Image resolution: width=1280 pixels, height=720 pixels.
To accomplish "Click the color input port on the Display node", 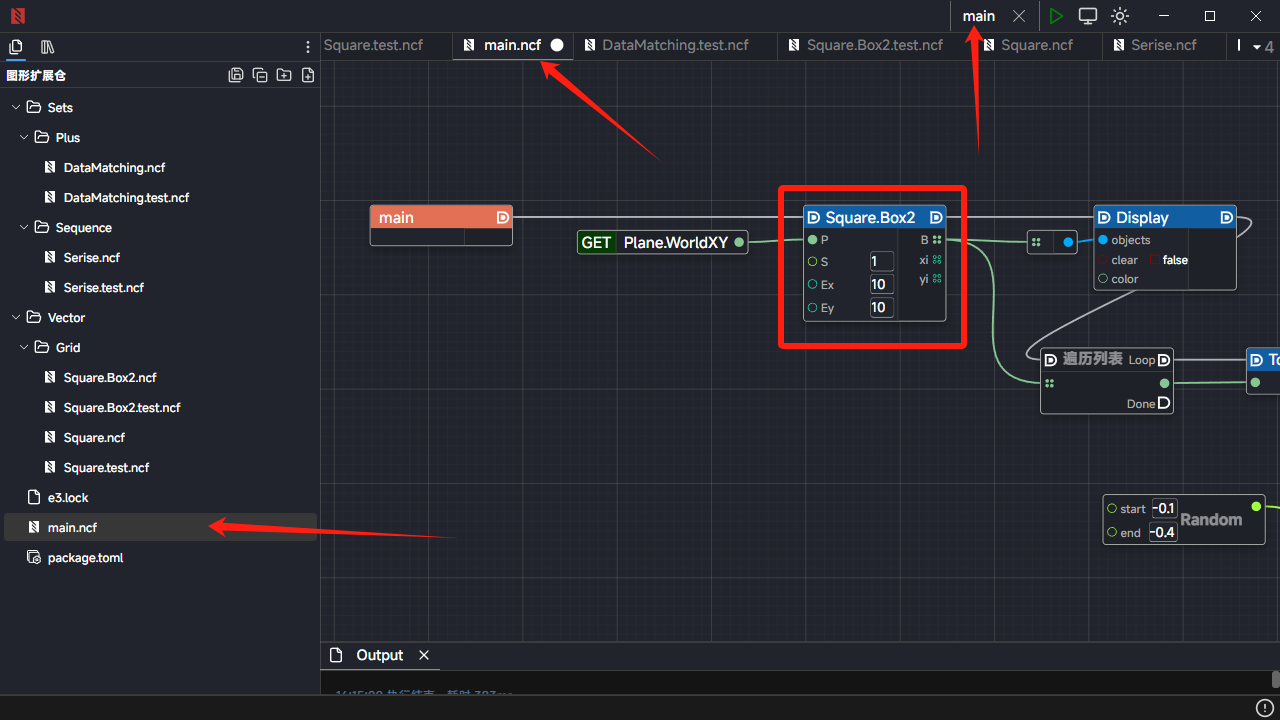I will (1103, 279).
